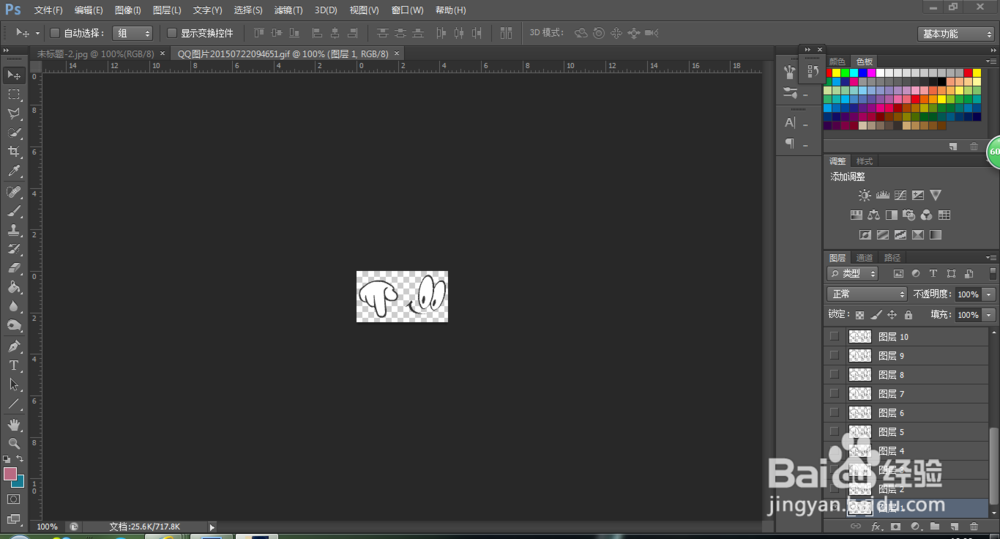Select 图层 10 layer row
Screen dimensions: 1000x539
(x=906, y=336)
